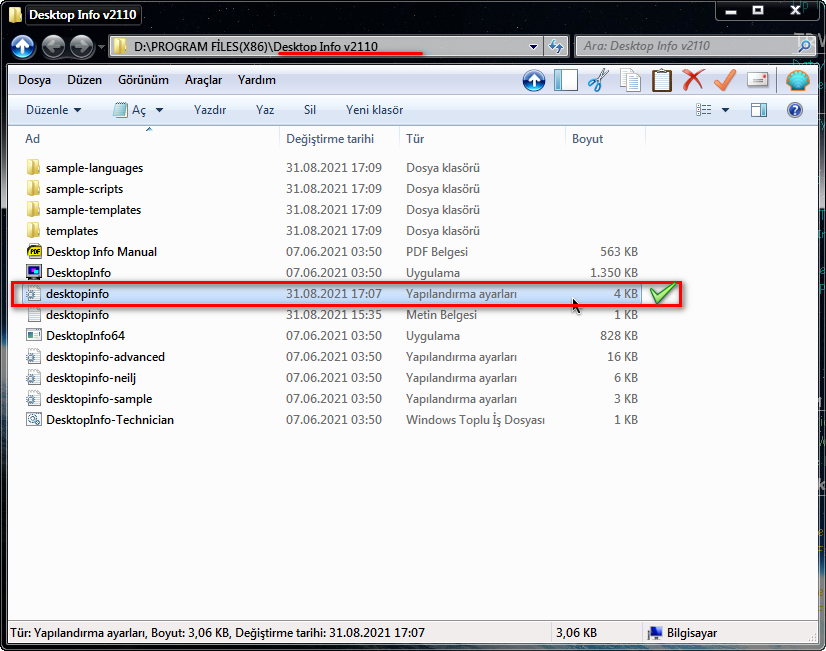Click the envelope Email icon in toolbar
826x651 pixels.
[758, 81]
